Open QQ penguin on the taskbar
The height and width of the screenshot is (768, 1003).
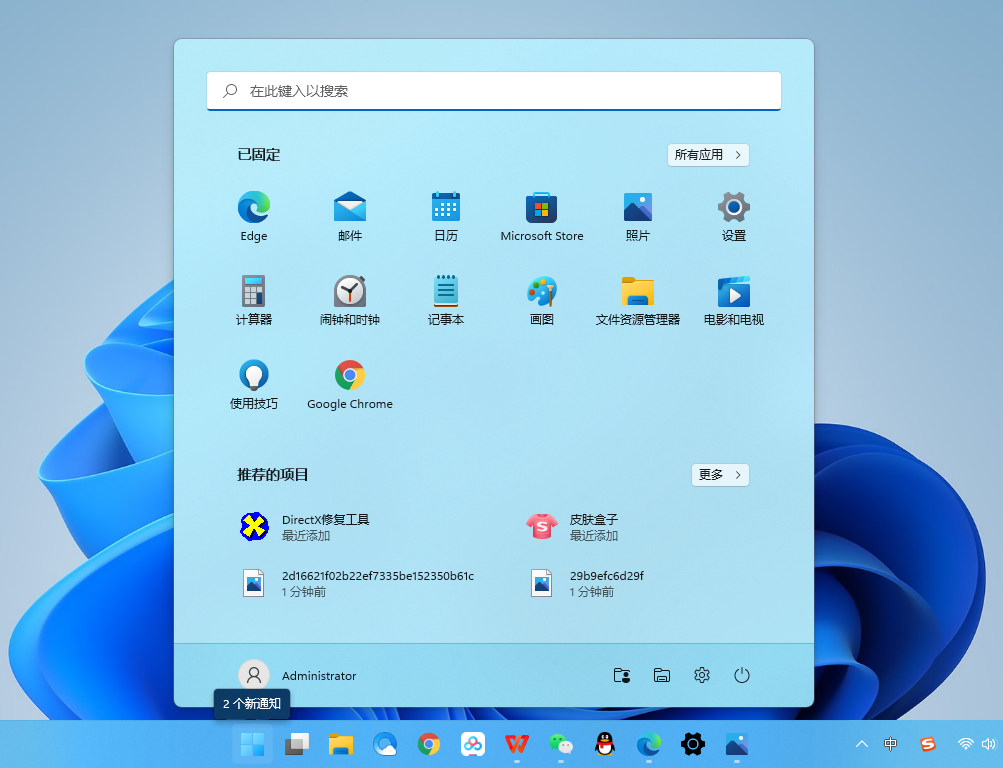[x=604, y=744]
